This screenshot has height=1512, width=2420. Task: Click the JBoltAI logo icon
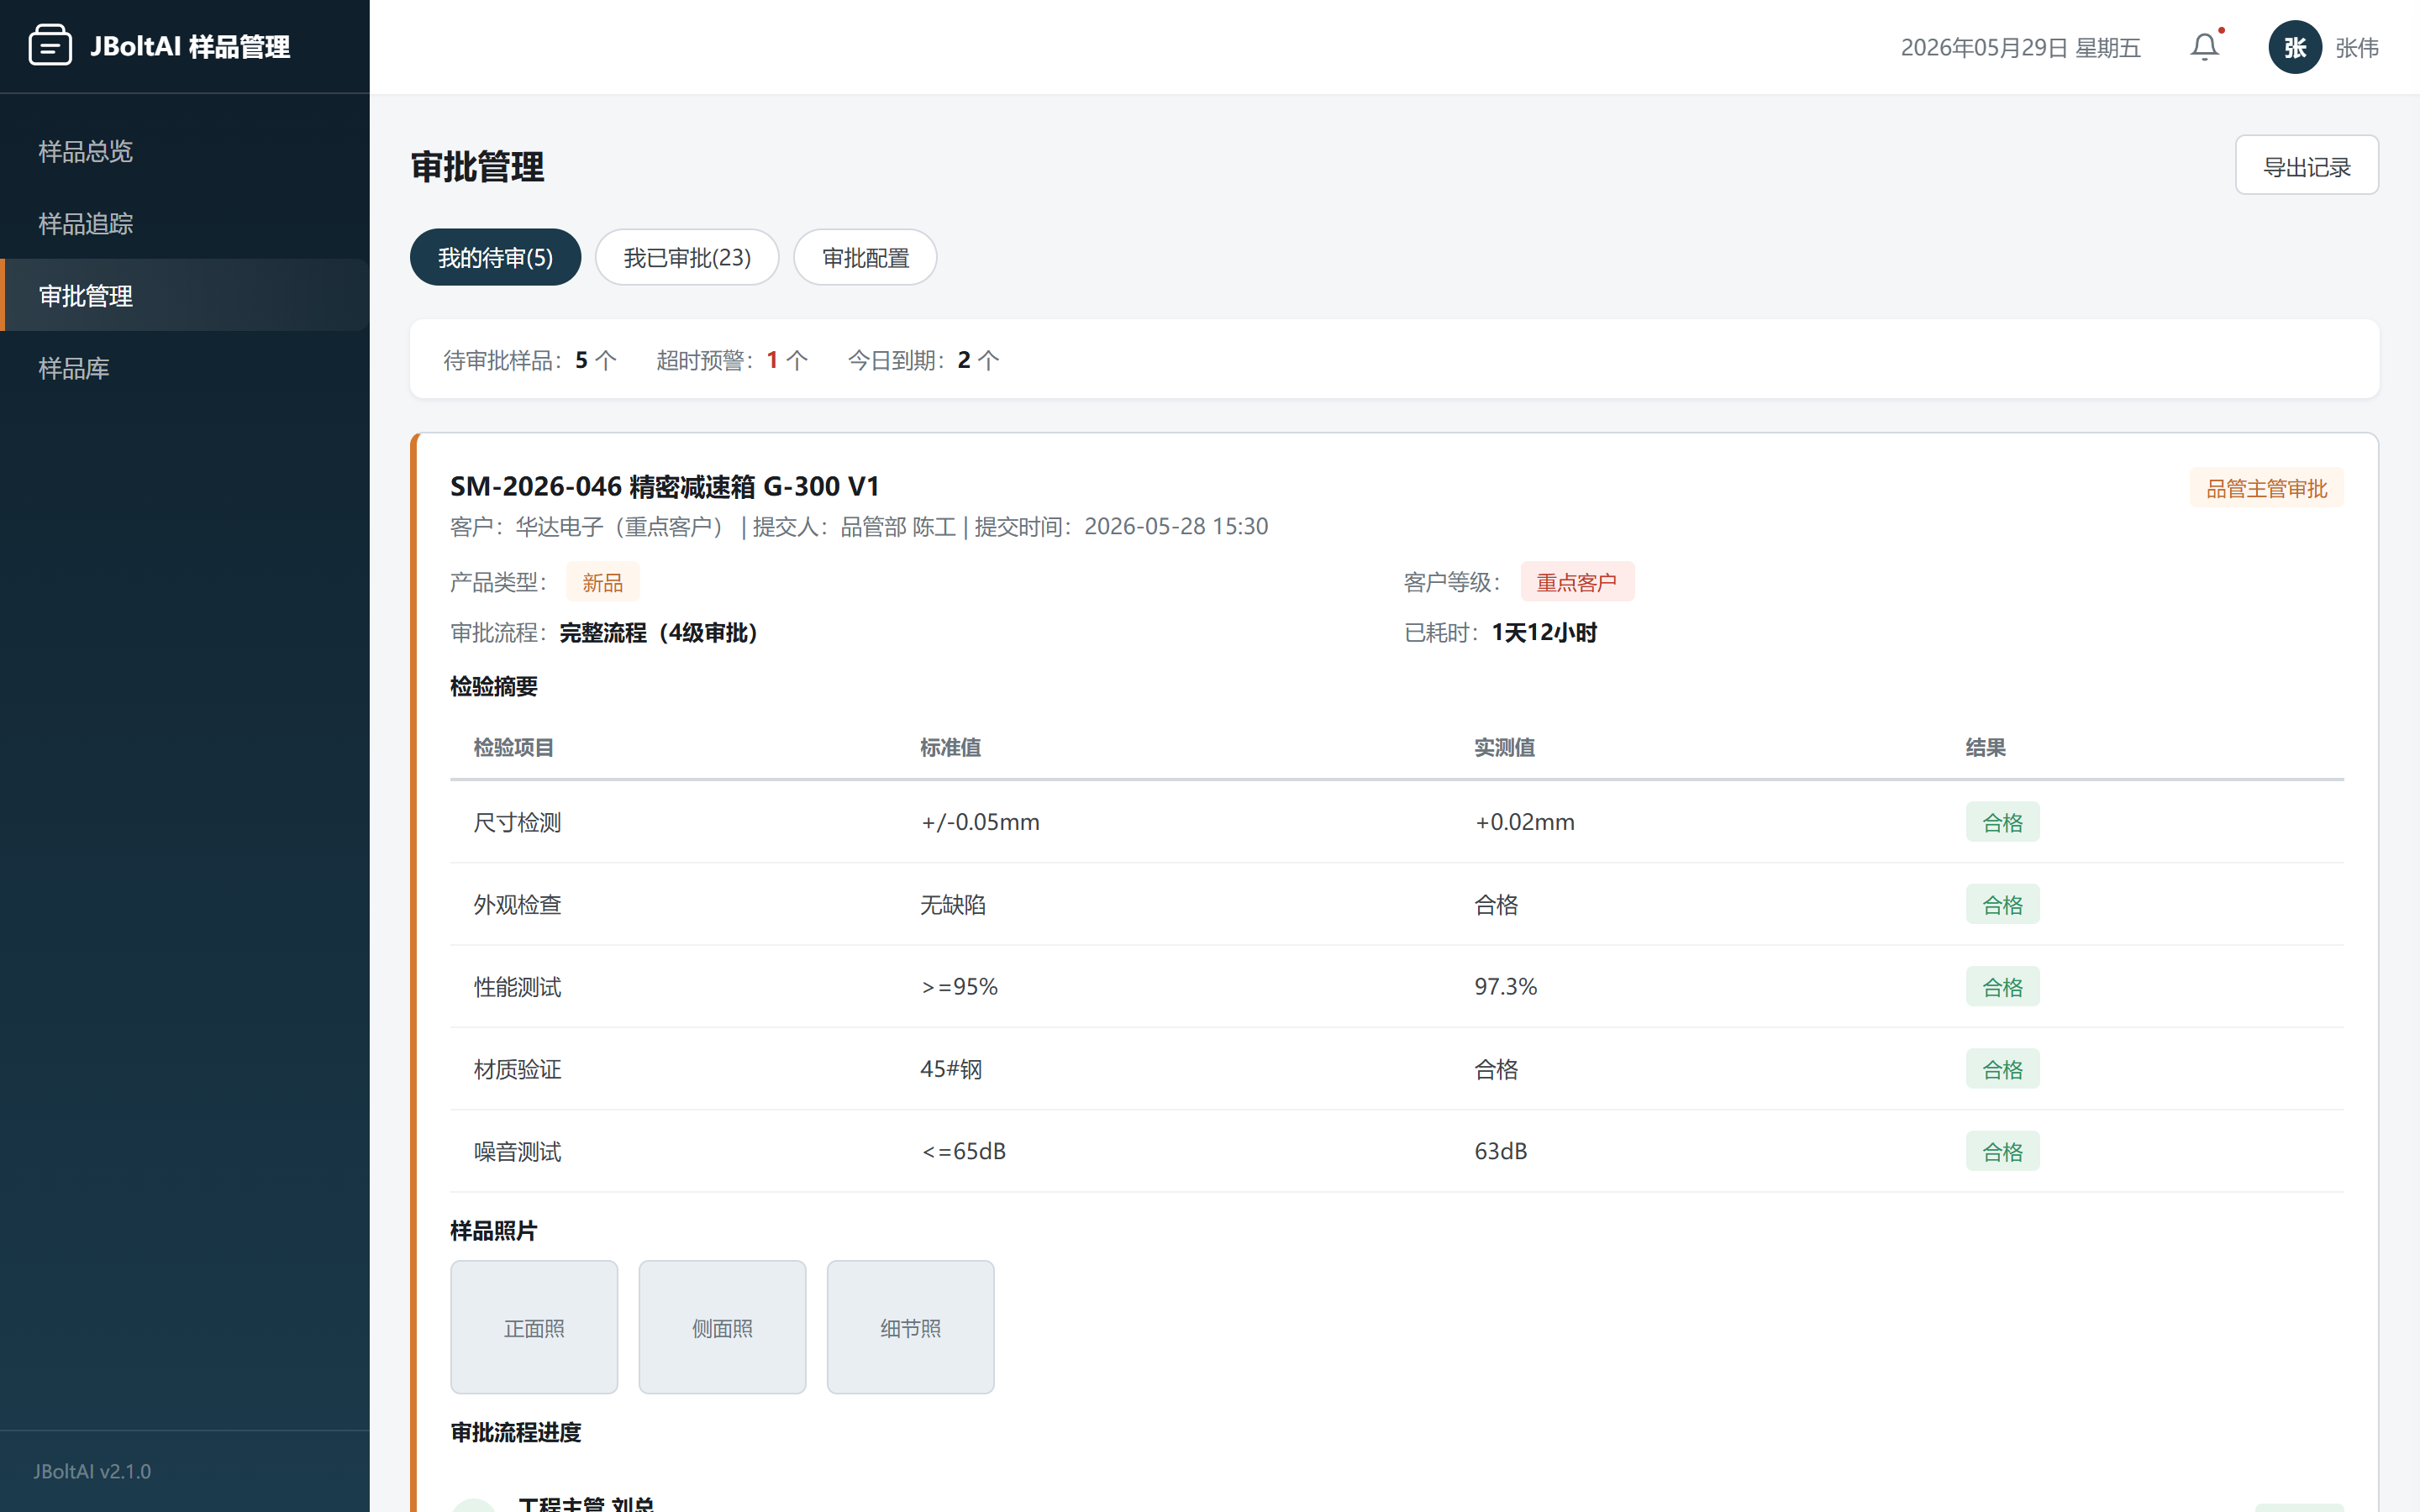[50, 46]
